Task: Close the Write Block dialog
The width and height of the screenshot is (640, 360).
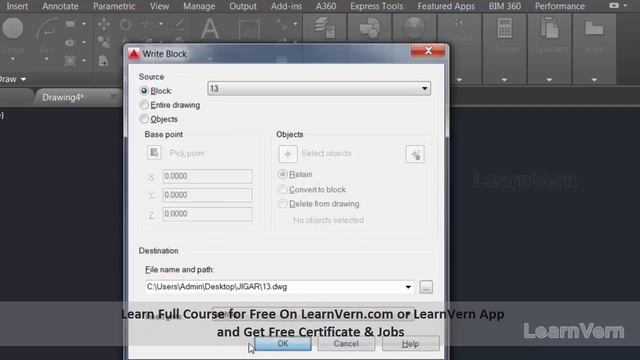Action: point(428,51)
